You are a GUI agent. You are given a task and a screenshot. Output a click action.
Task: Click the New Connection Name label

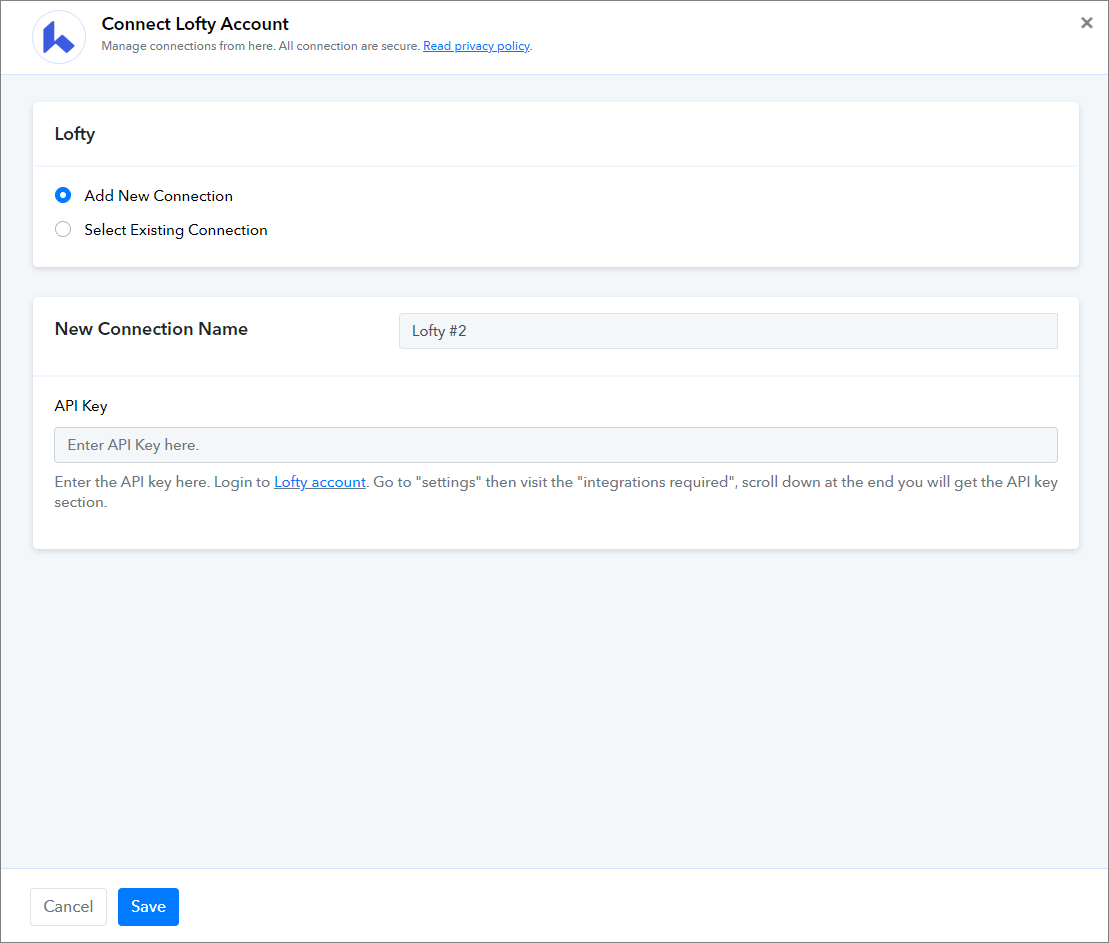[151, 329]
